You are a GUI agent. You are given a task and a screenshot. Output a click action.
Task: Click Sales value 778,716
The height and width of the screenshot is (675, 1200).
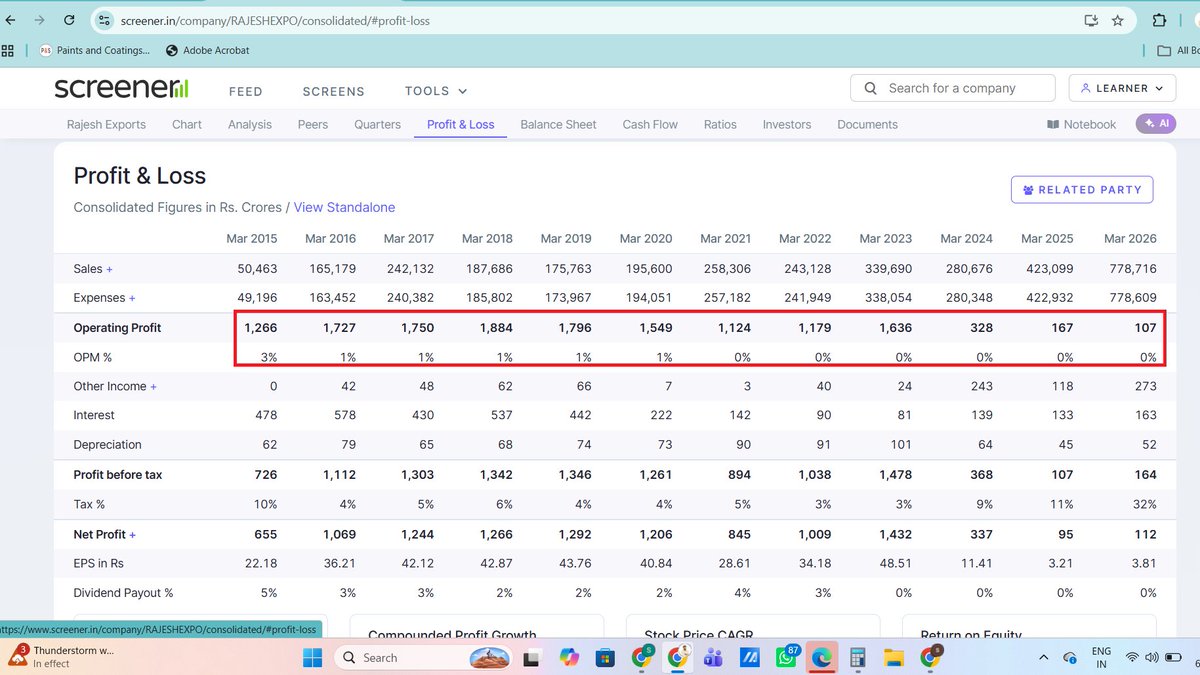pyautogui.click(x=1133, y=269)
